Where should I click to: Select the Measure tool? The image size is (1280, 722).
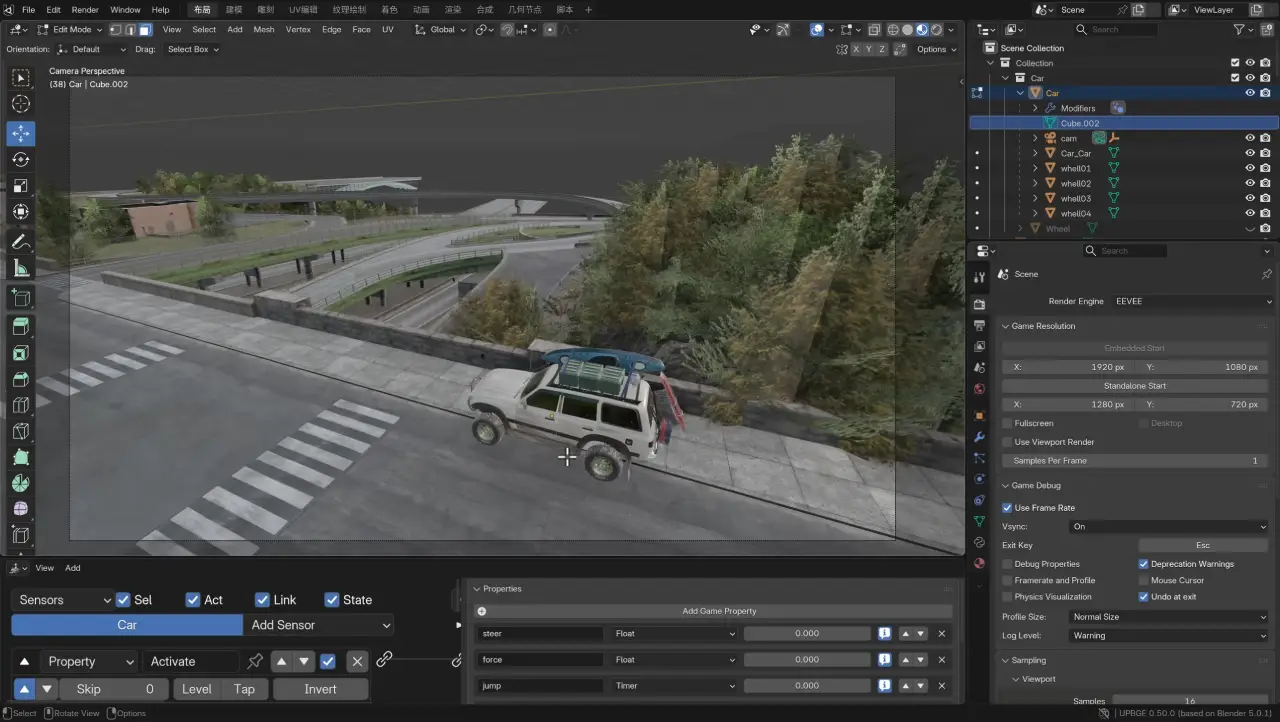(20, 267)
